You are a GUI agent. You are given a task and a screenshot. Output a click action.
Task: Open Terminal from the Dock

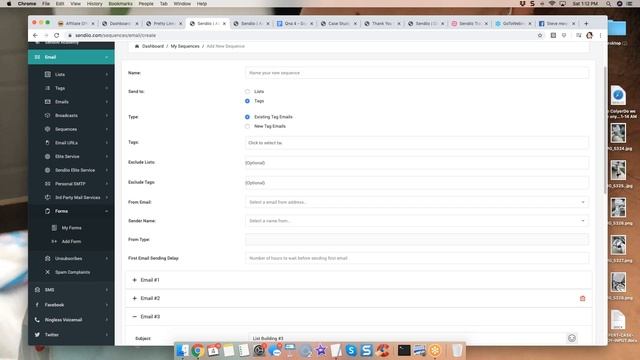(404, 350)
